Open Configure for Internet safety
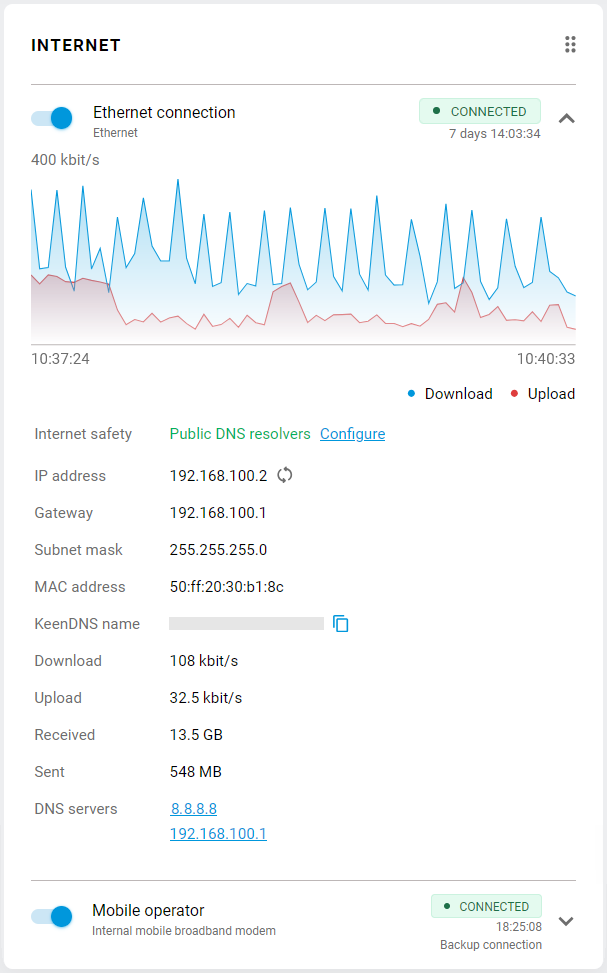Screen dimensions: 607x973 352,434
